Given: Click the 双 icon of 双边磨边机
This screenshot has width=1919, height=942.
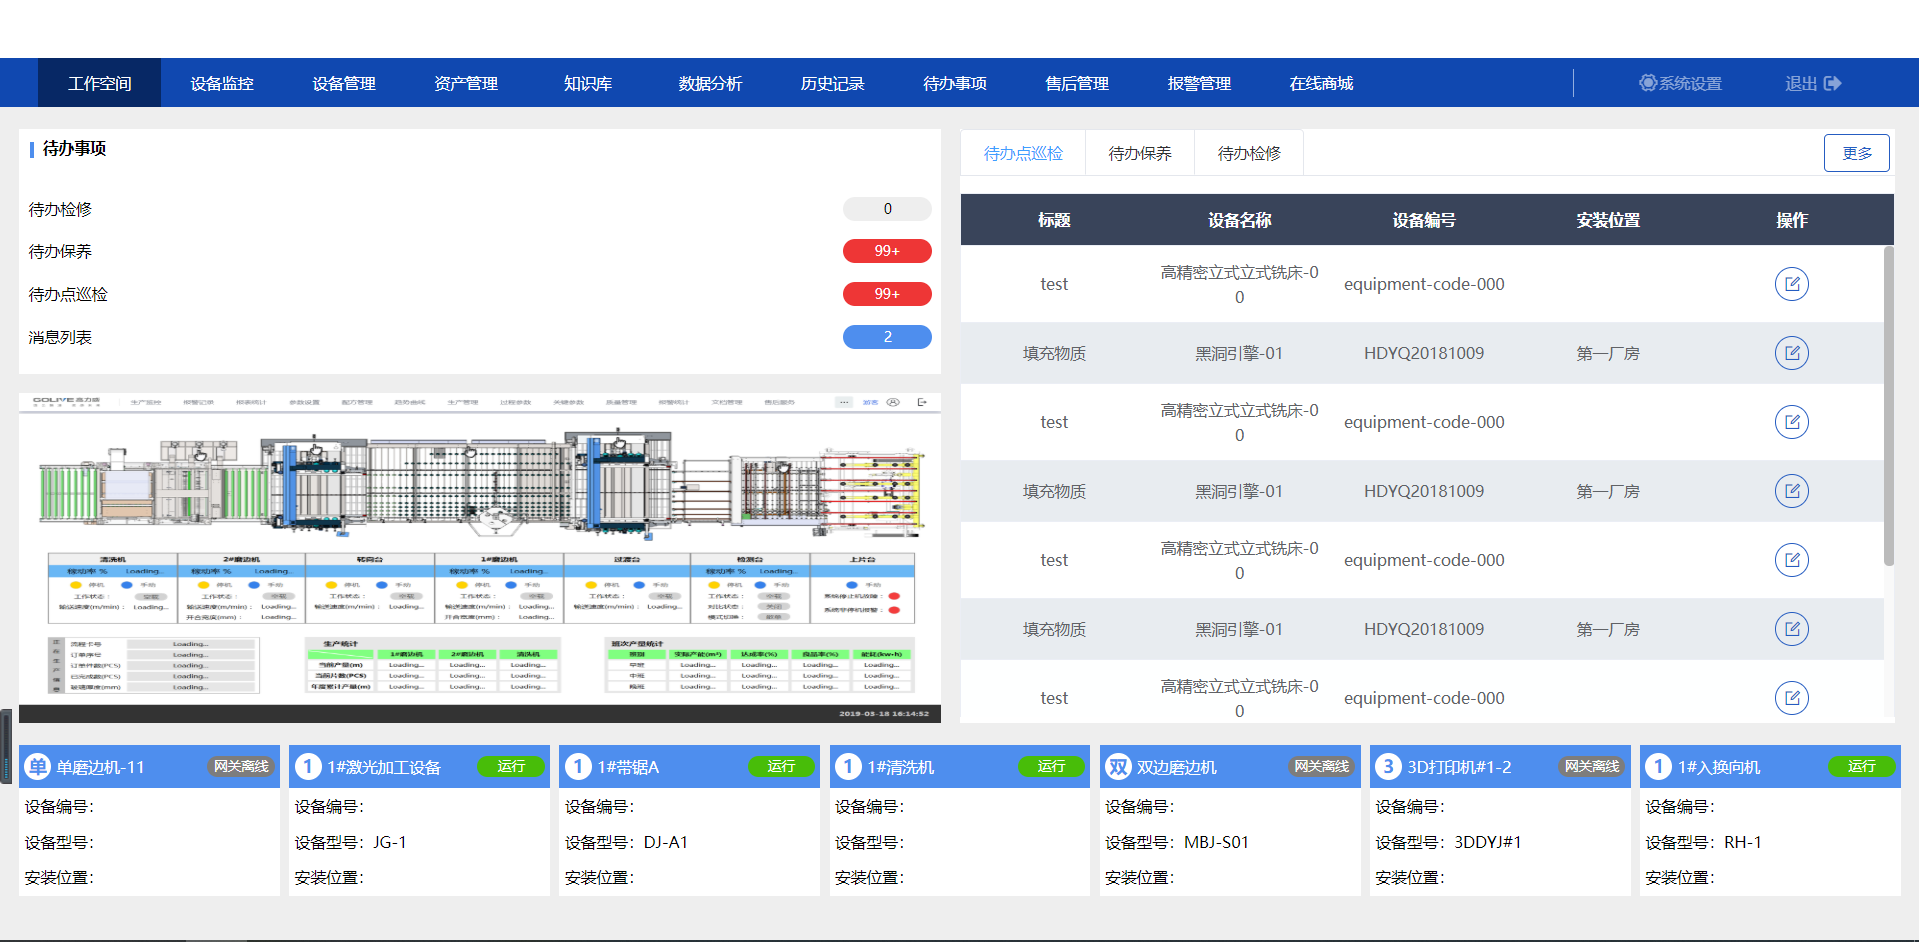Looking at the screenshot, I should tap(1118, 767).
